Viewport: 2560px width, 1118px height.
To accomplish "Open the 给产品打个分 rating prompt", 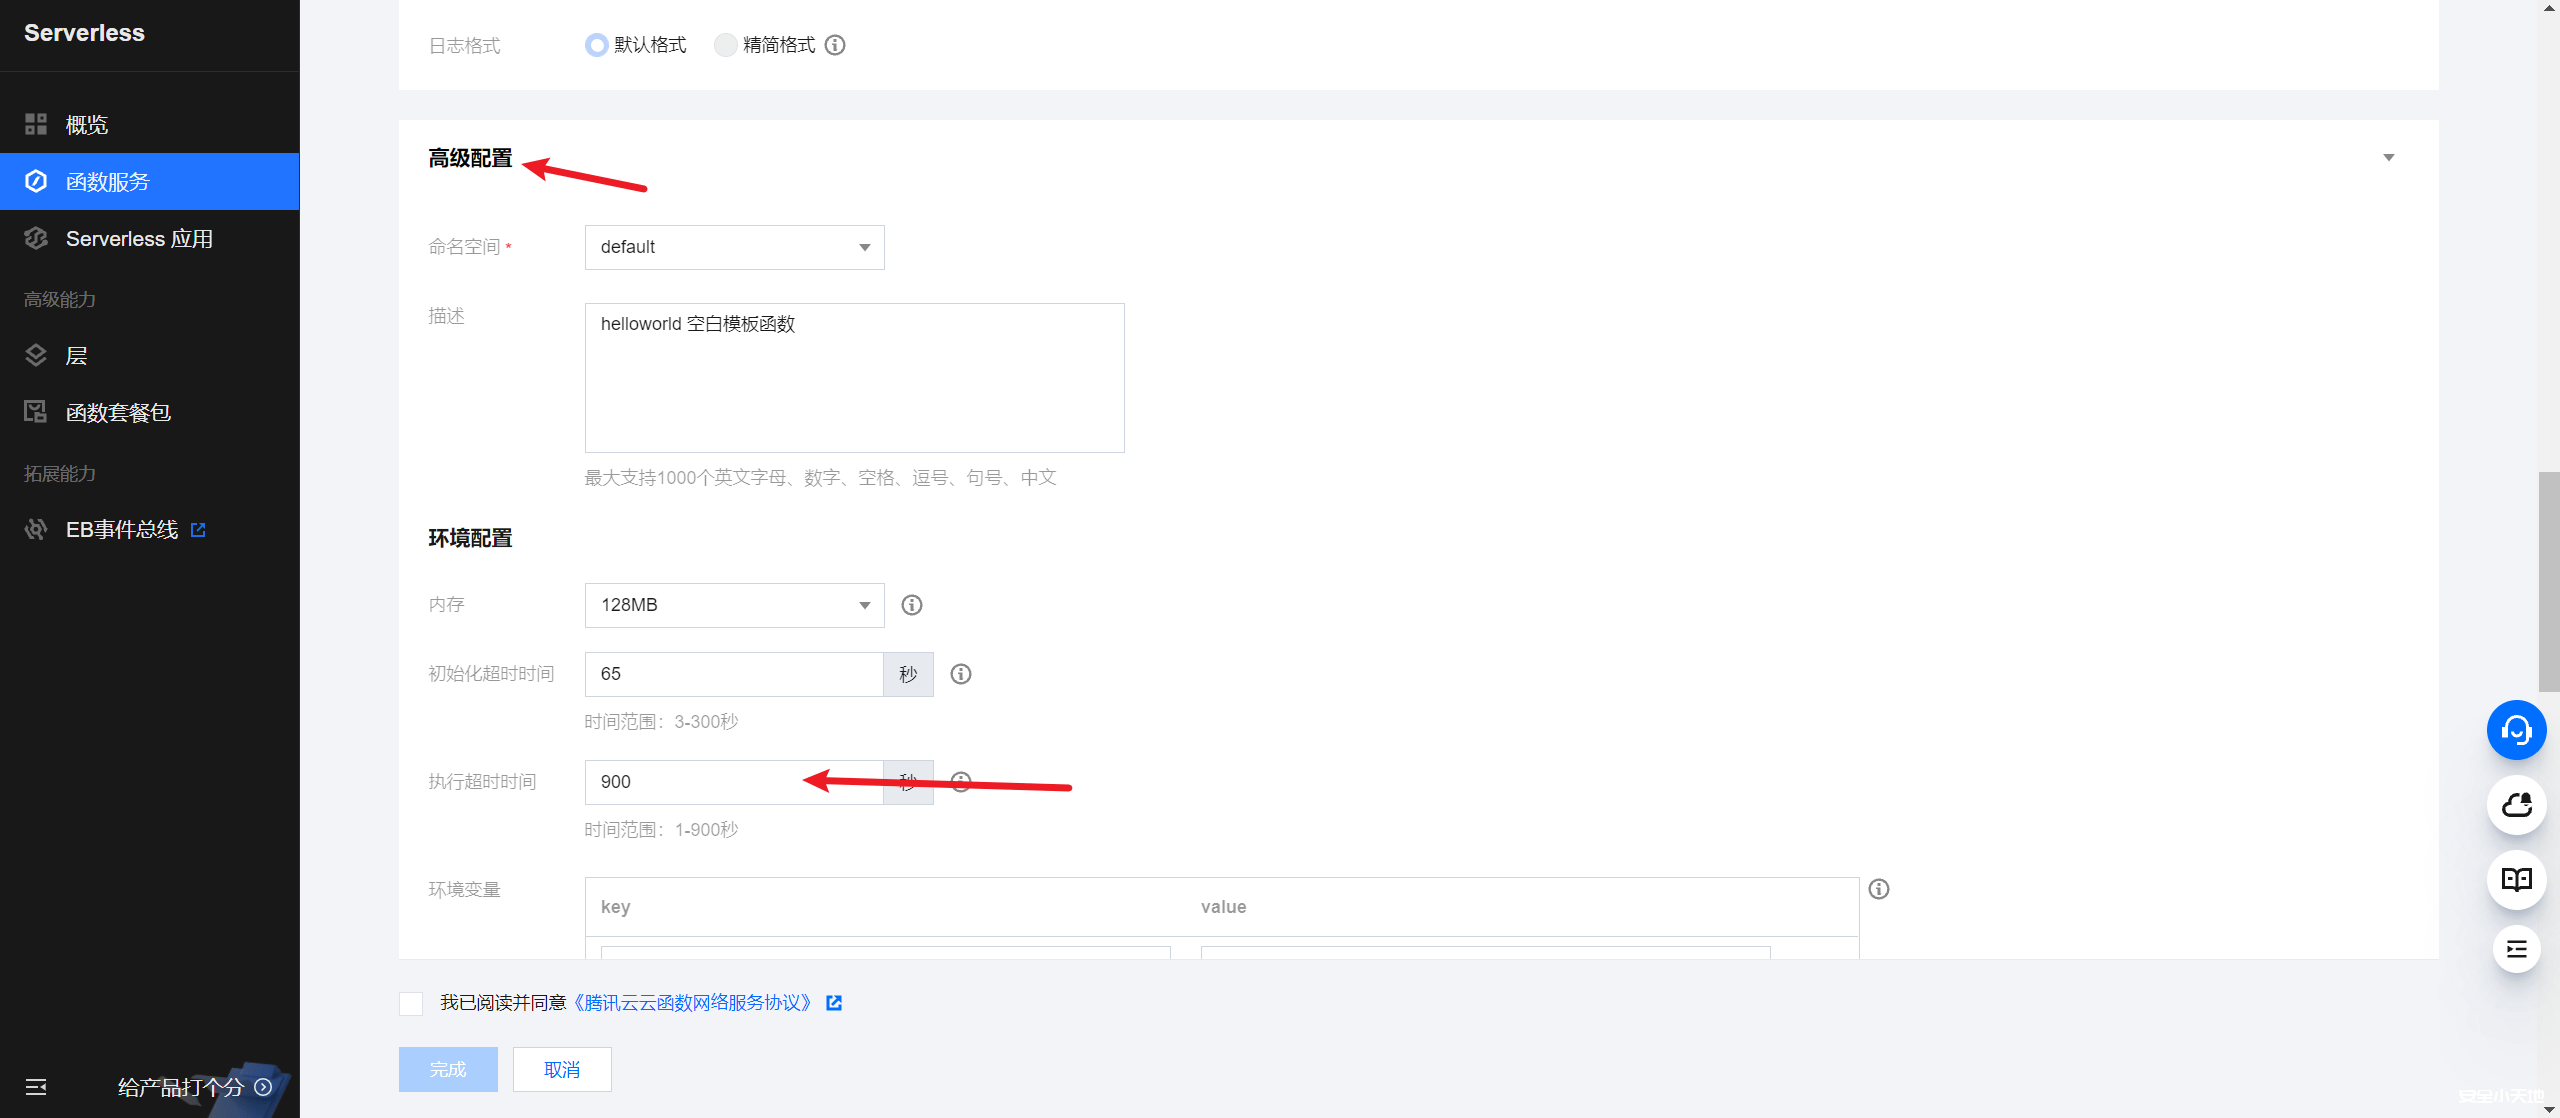I will click(x=181, y=1087).
